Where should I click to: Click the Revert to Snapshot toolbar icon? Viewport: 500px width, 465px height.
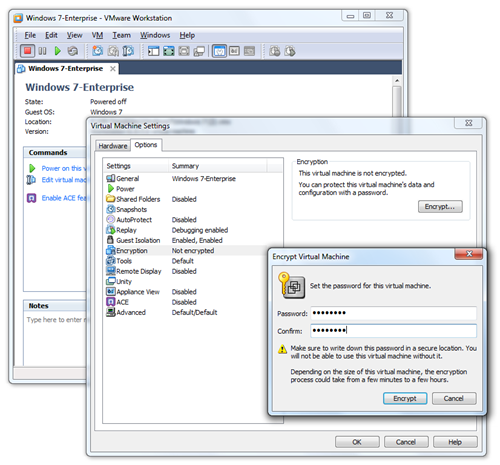113,51
